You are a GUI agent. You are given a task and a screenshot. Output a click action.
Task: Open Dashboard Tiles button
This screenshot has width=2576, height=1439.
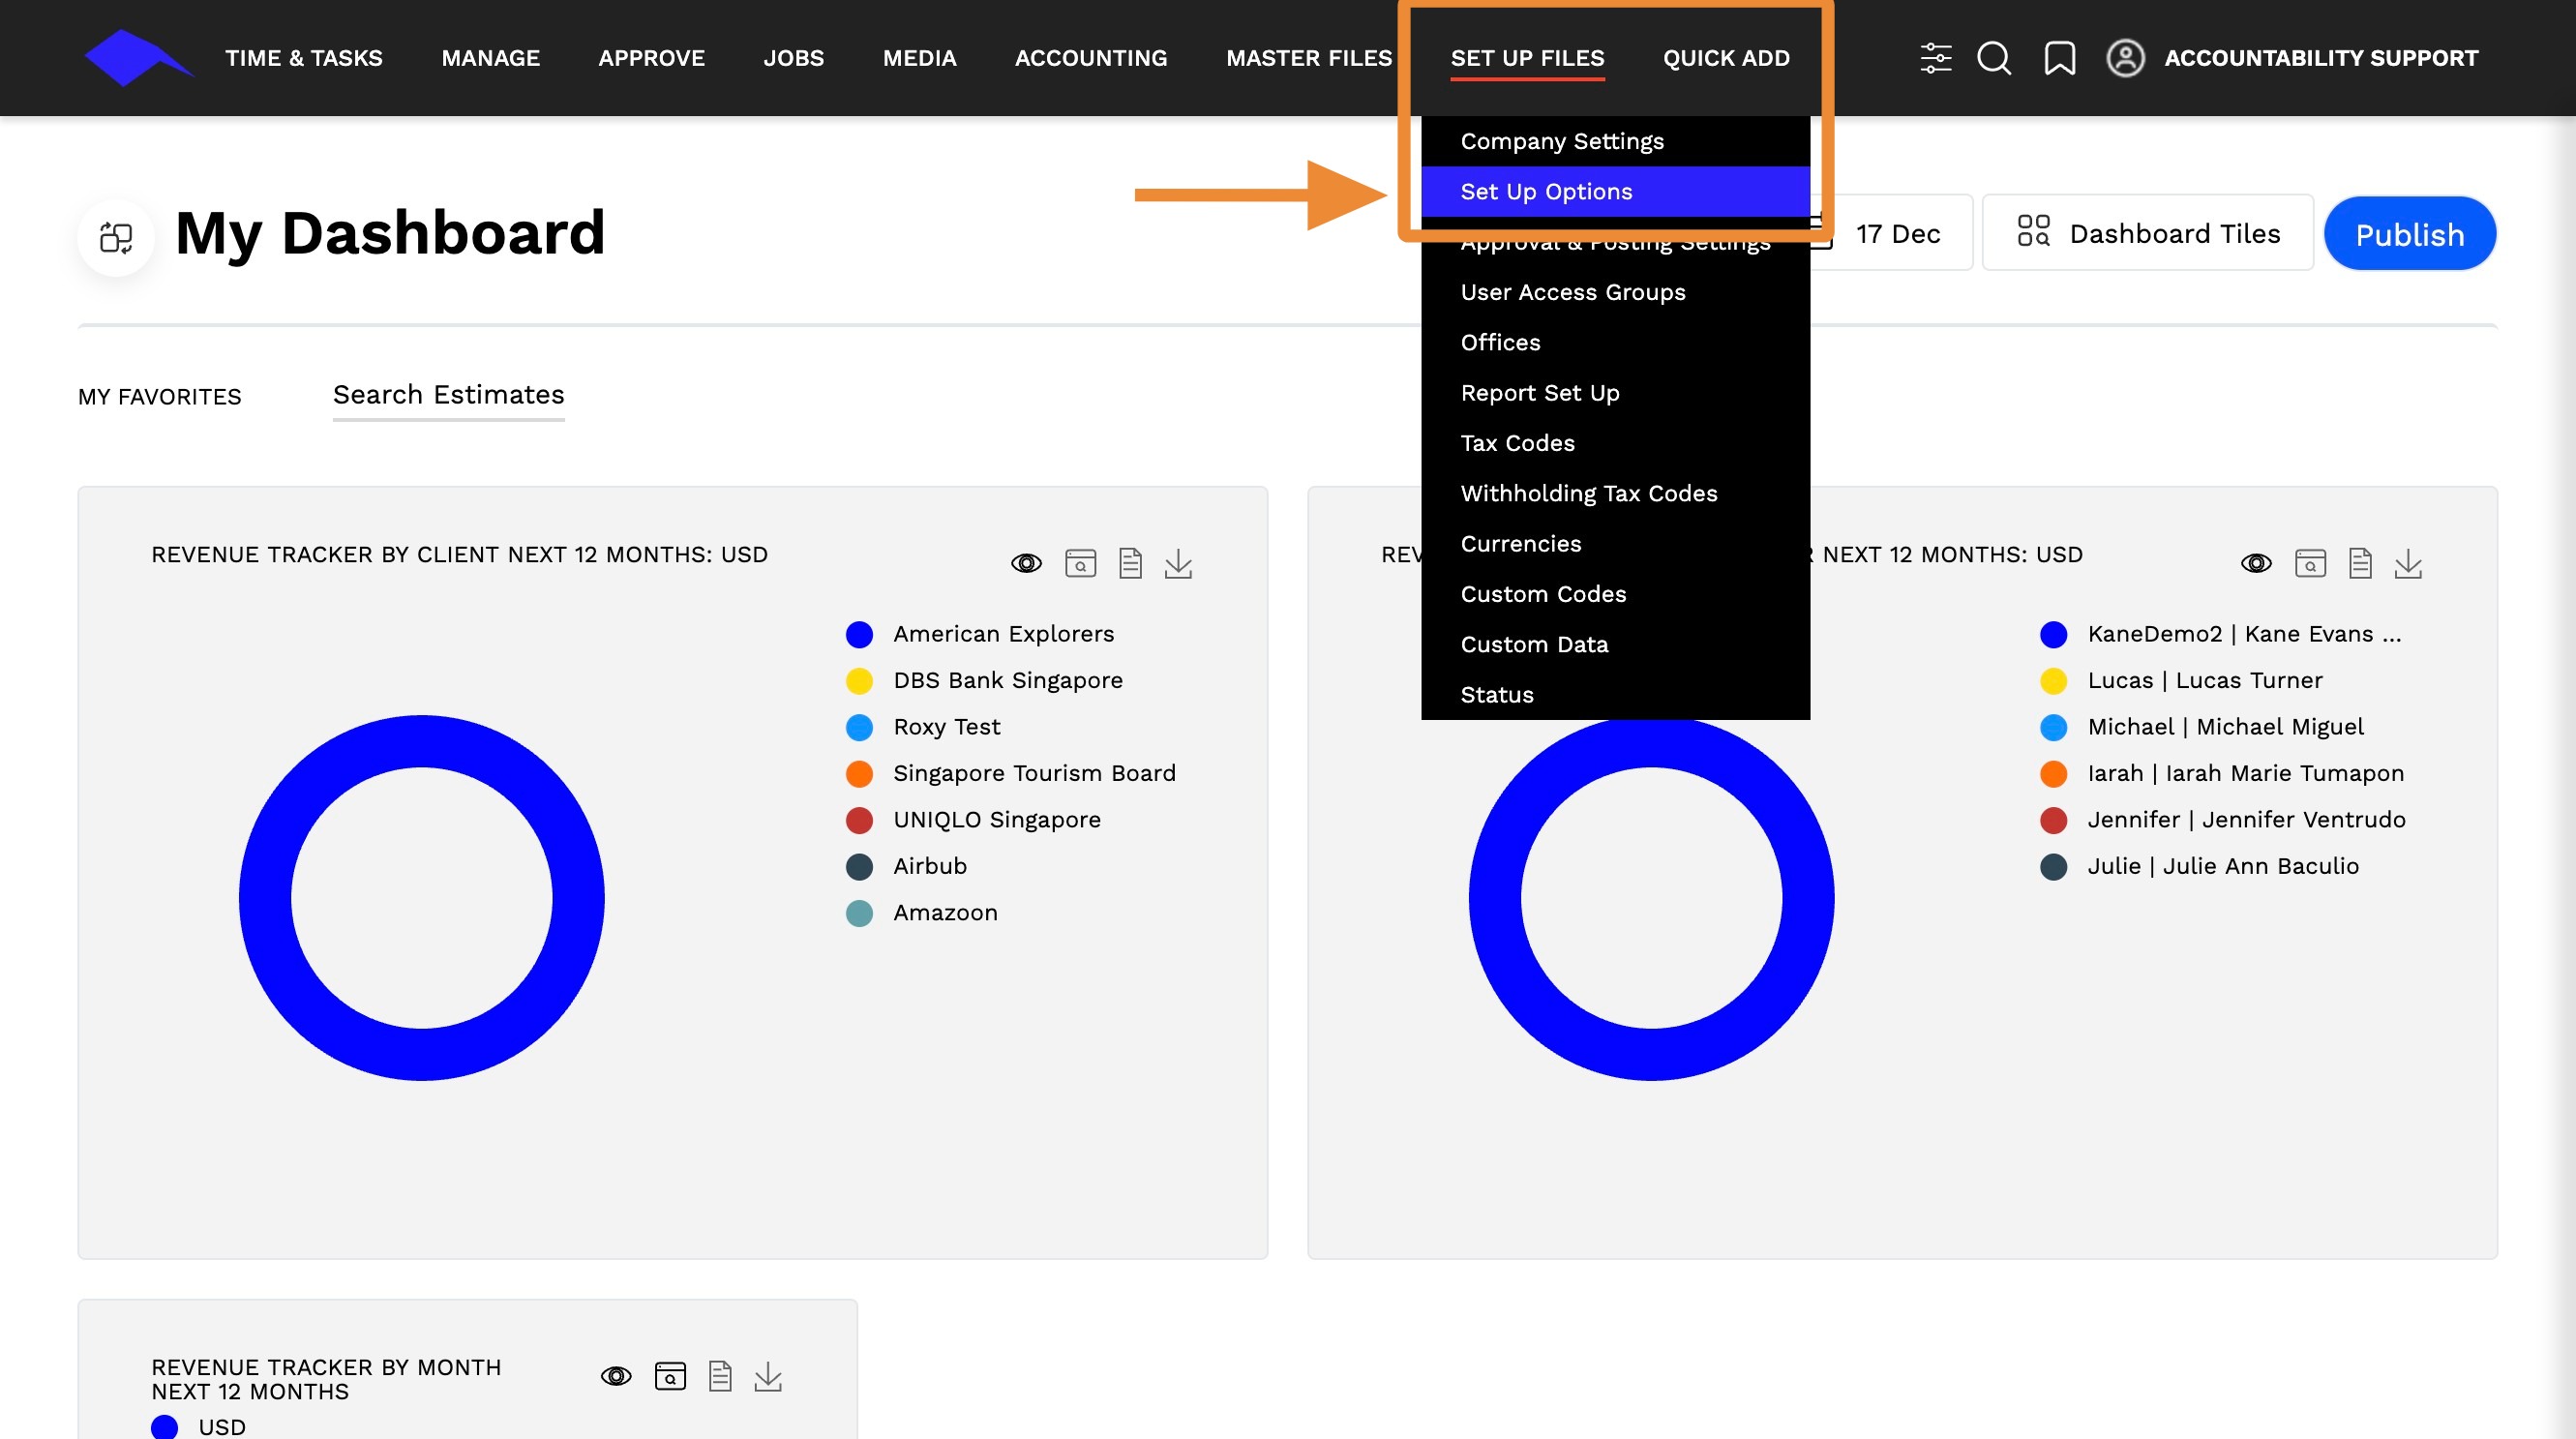pos(2147,233)
